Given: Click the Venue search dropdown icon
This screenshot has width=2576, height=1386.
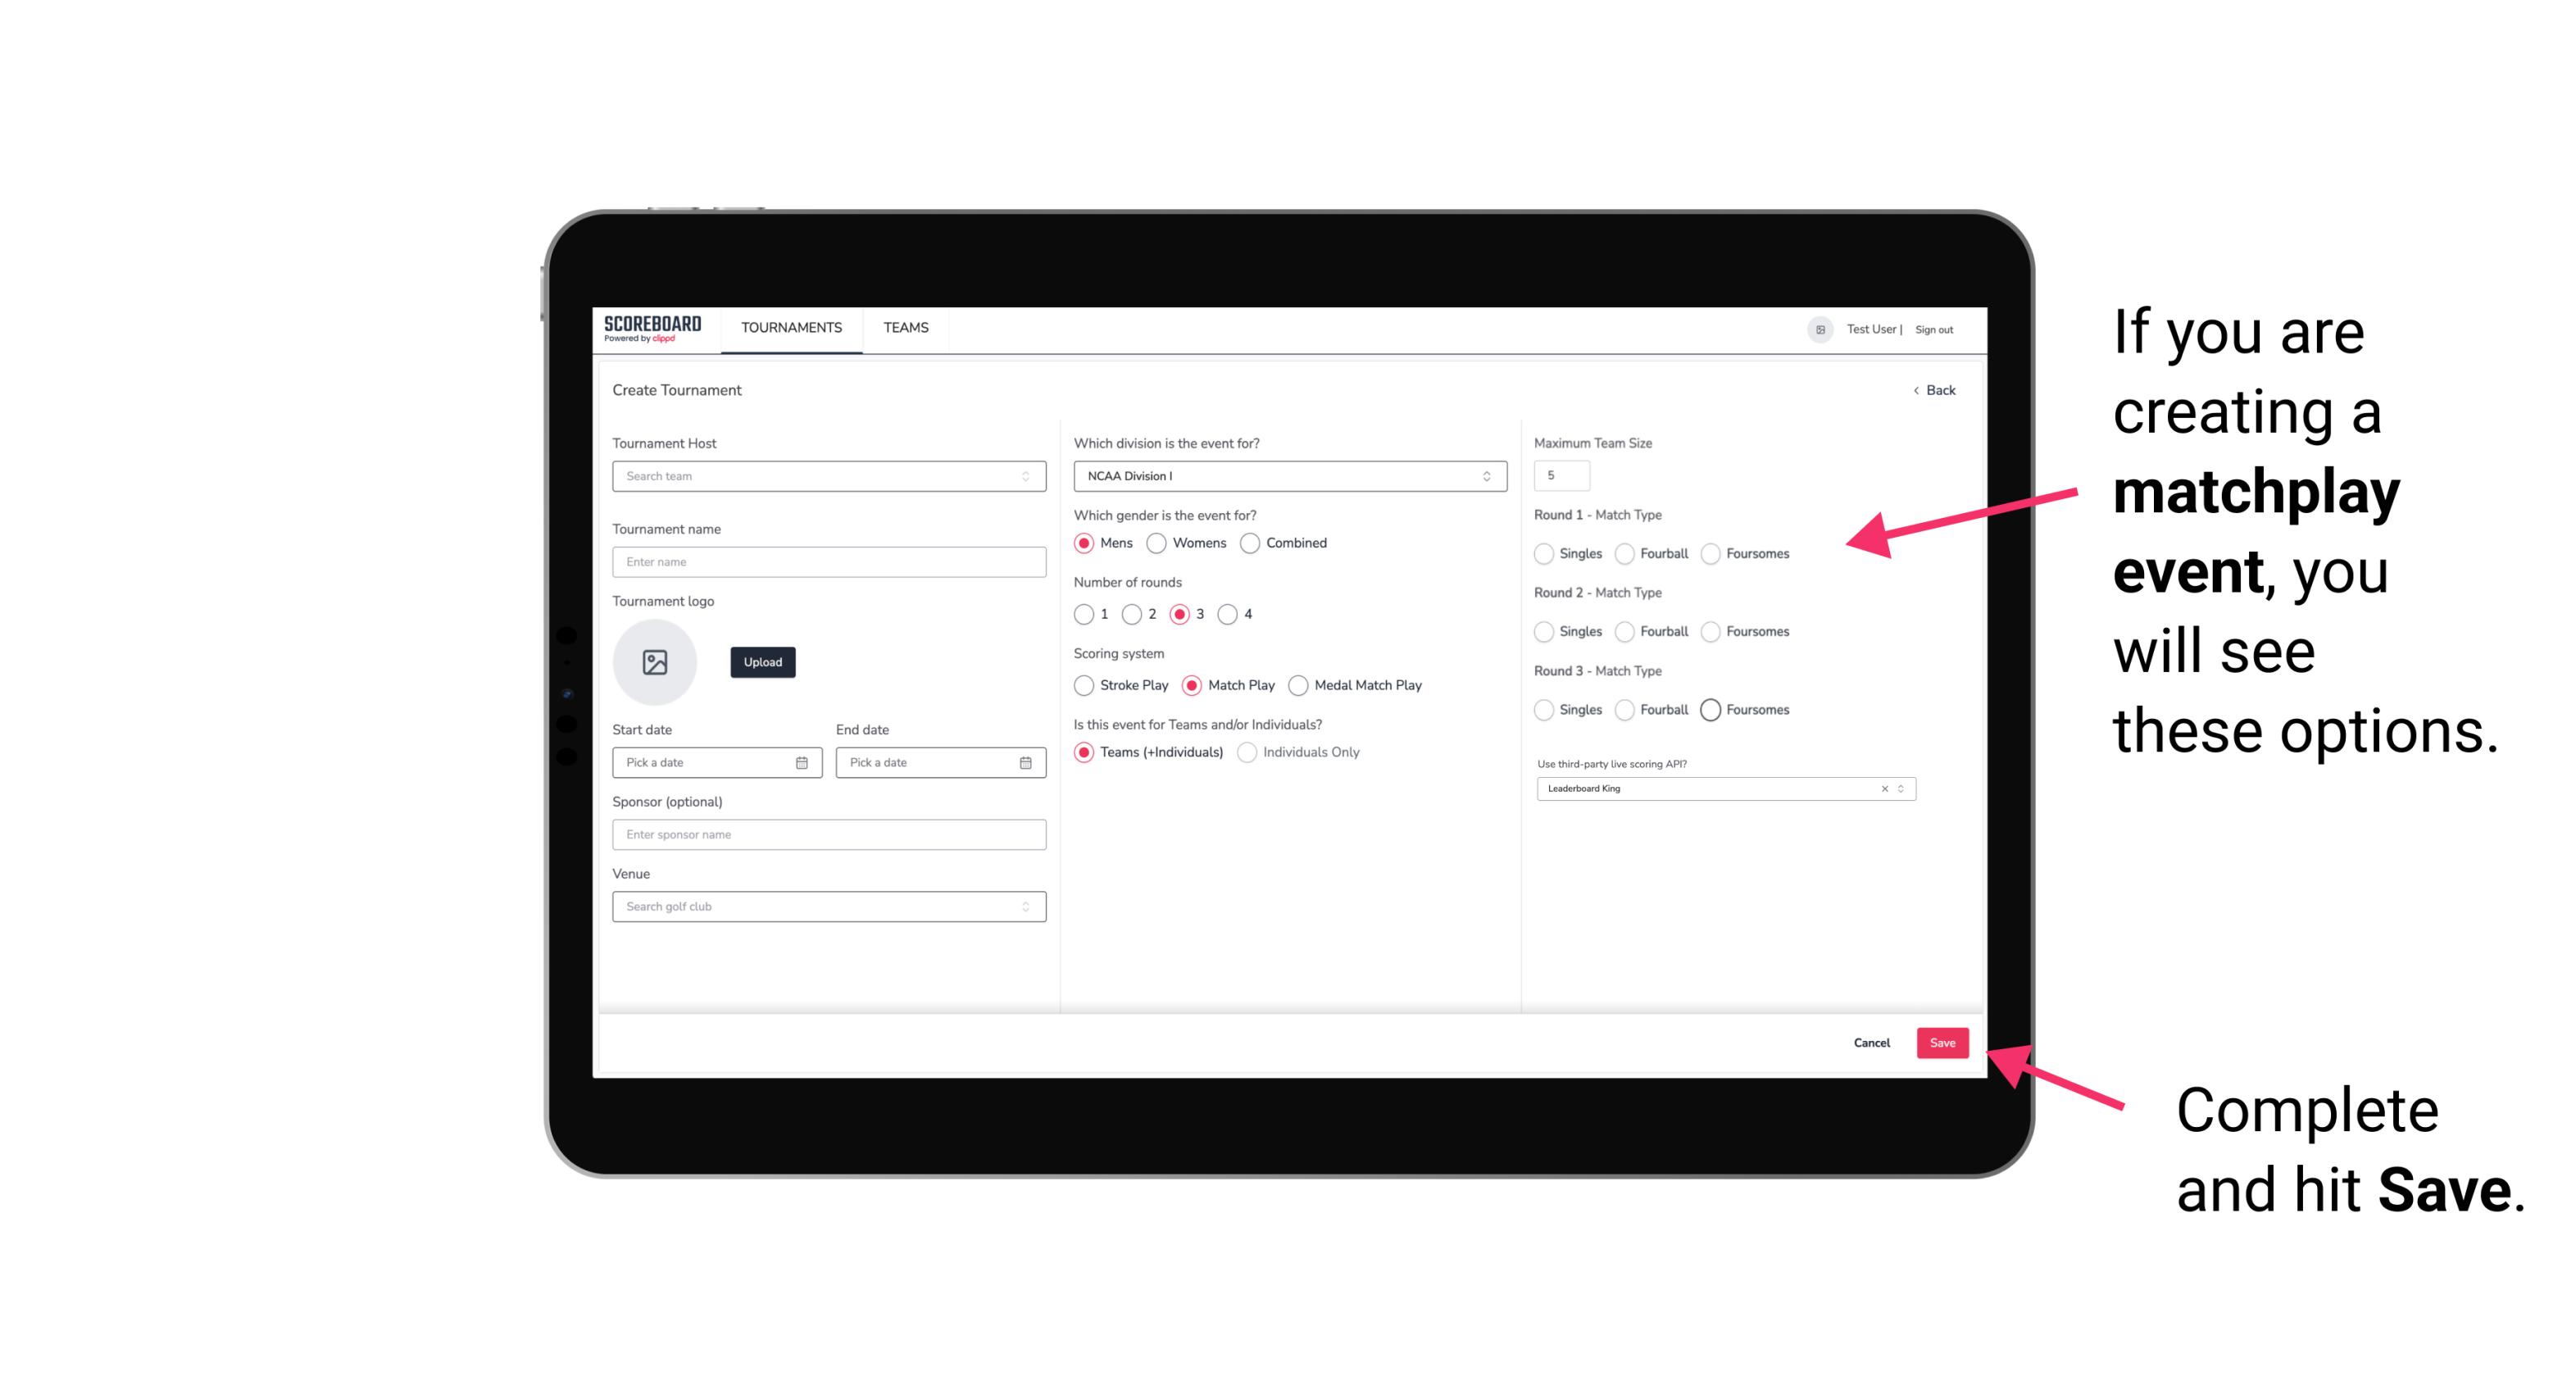Looking at the screenshot, I should coord(1025,905).
